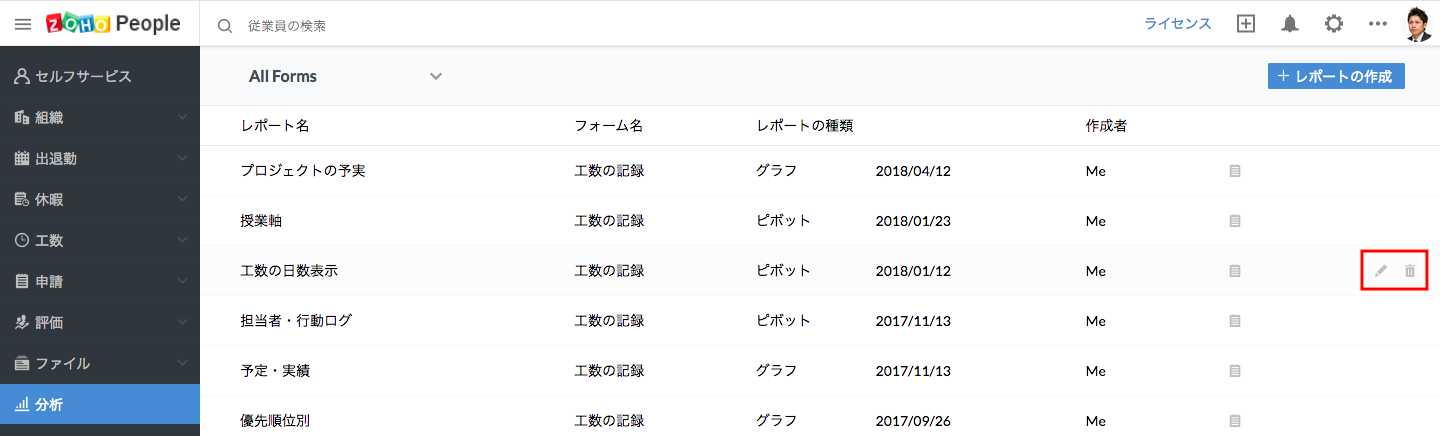Expand the 工数 chevron
Screen dimensions: 1440x436
click(182, 240)
